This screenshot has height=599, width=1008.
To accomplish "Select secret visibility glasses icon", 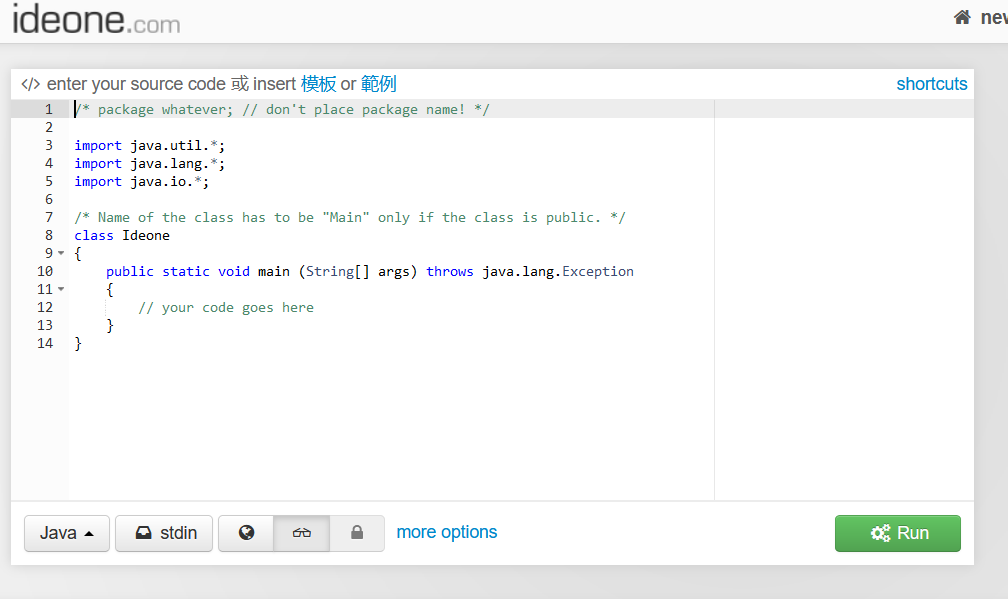I will (x=302, y=533).
